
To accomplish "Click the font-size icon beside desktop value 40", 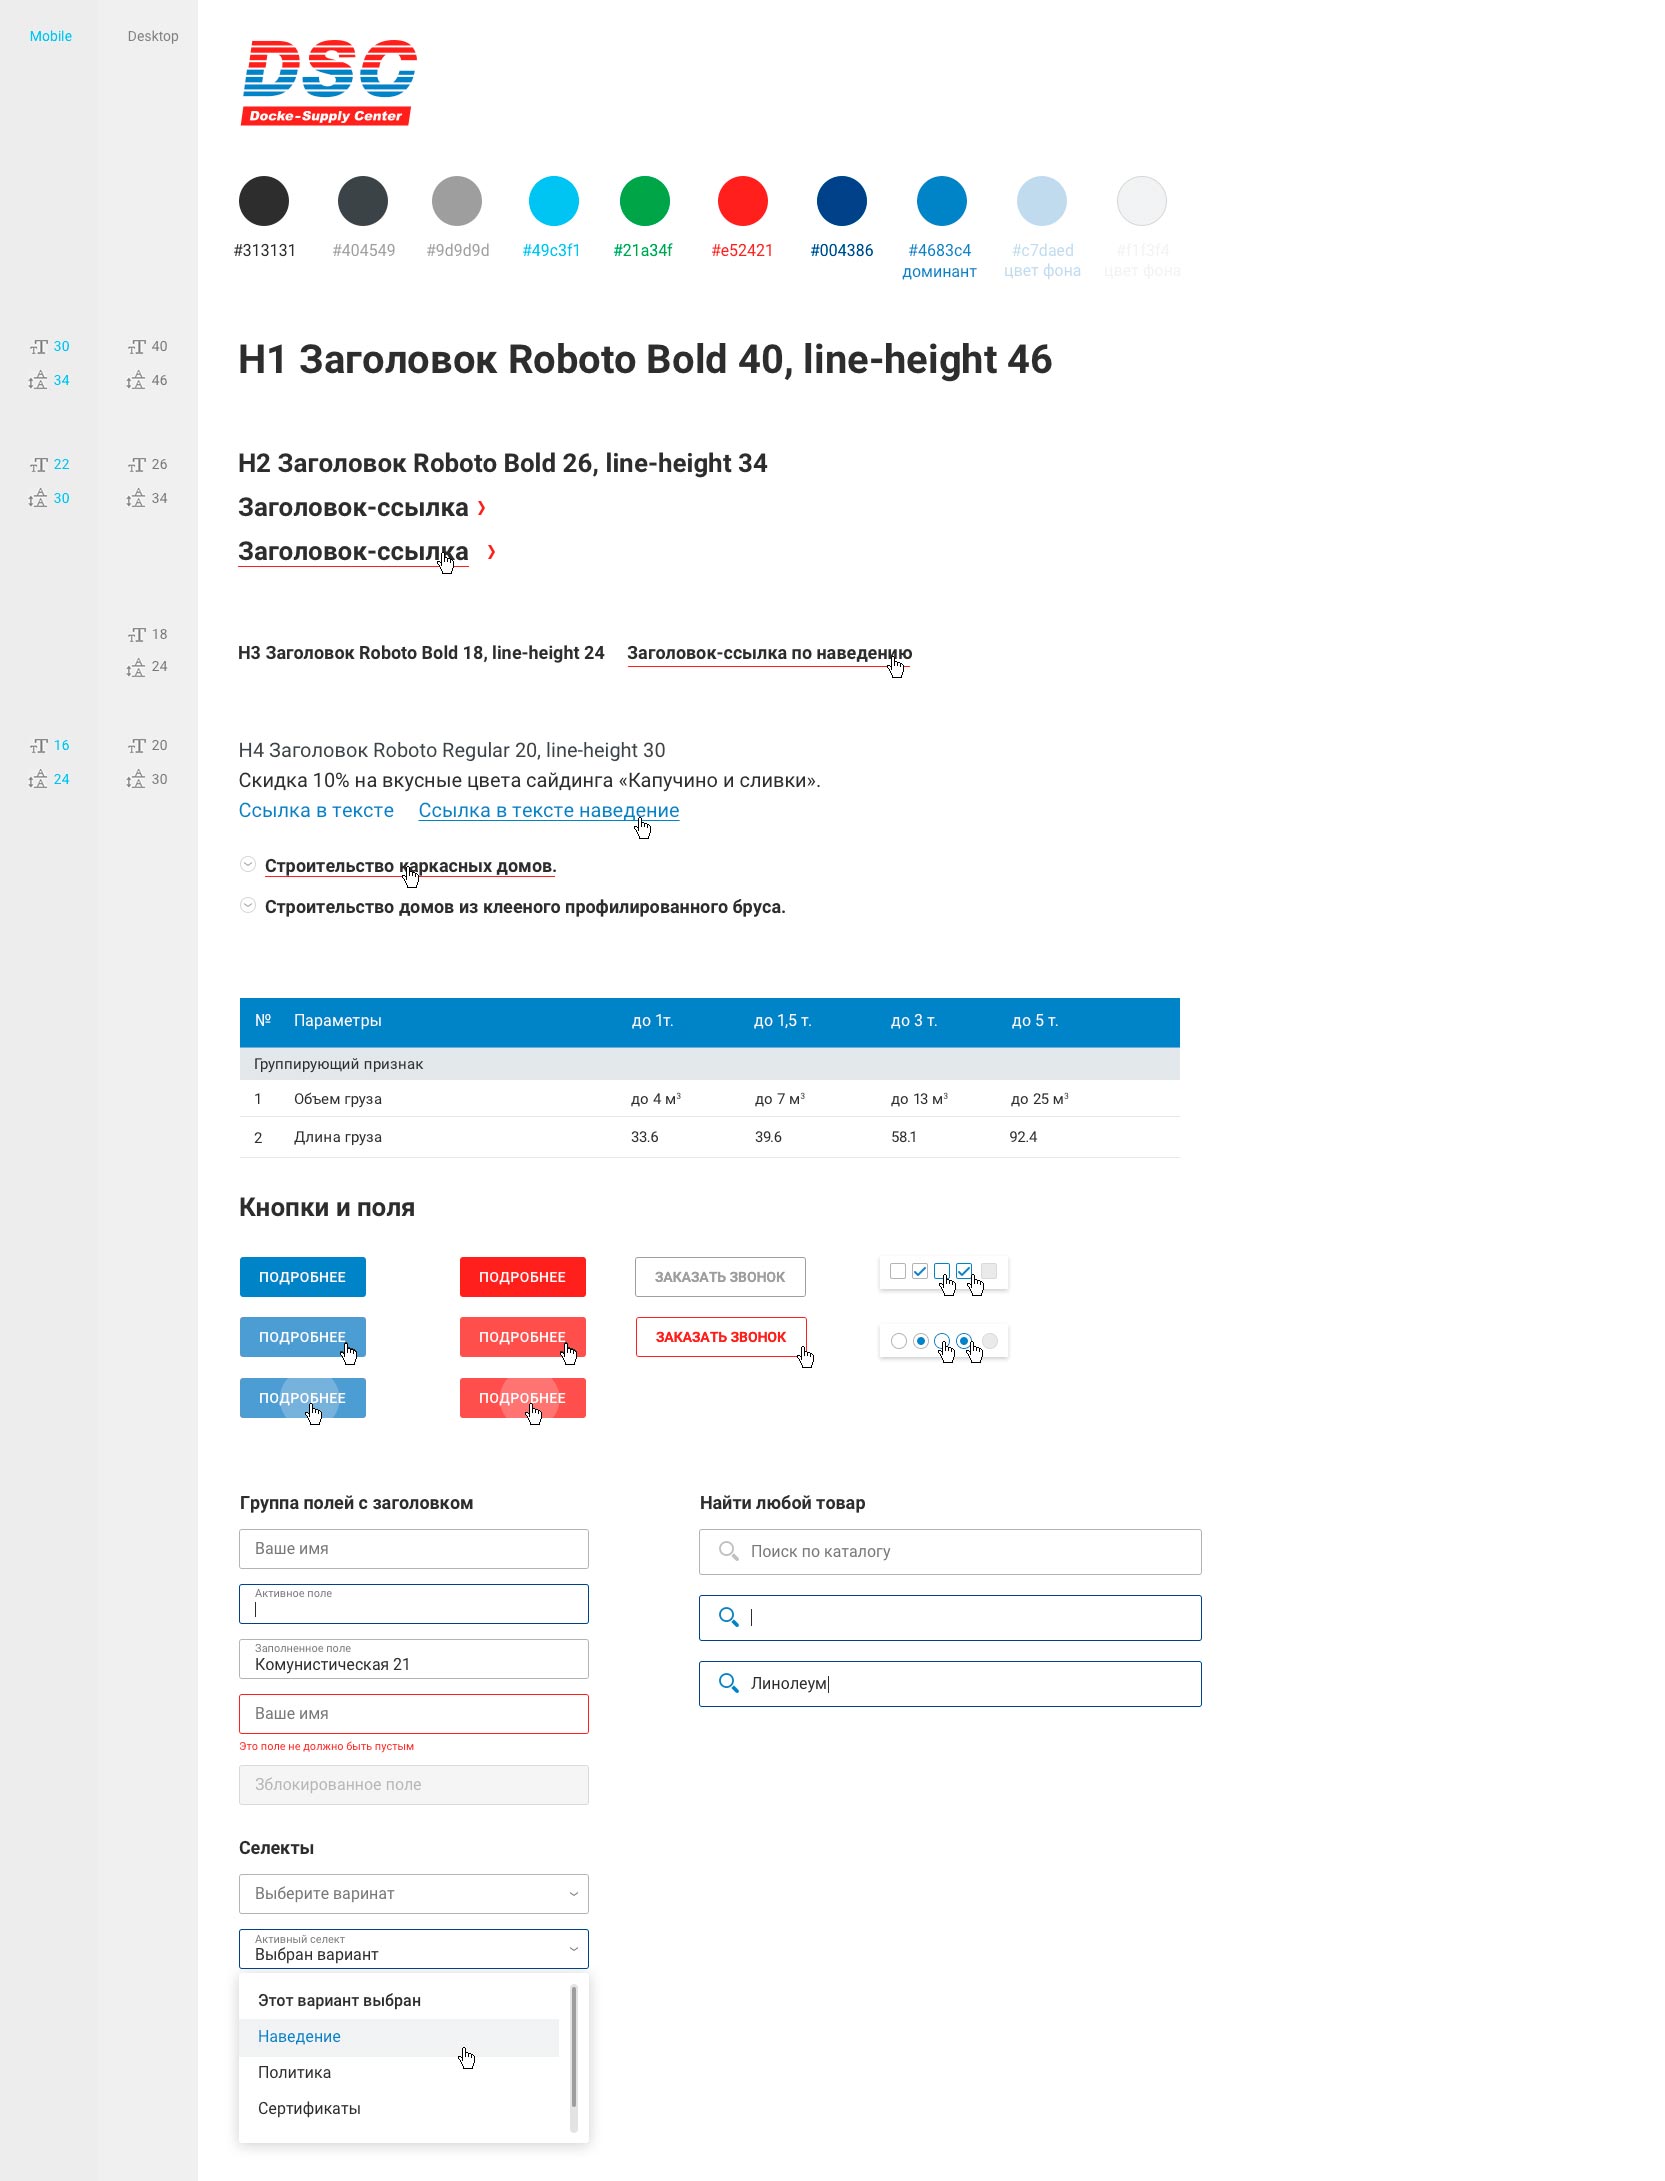I will click(137, 347).
